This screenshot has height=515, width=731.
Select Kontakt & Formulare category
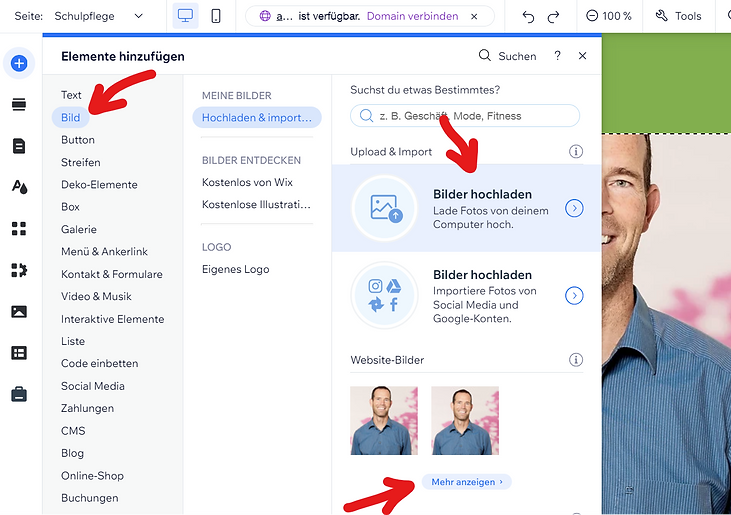click(x=112, y=274)
